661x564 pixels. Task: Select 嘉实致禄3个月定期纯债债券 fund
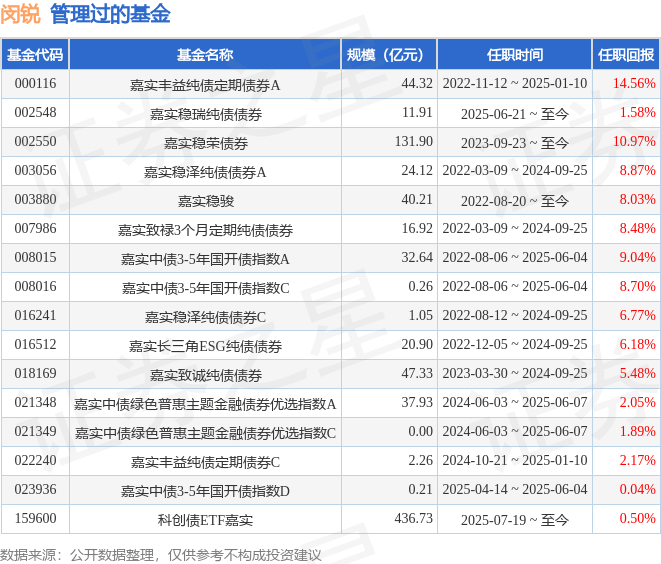[x=205, y=230]
